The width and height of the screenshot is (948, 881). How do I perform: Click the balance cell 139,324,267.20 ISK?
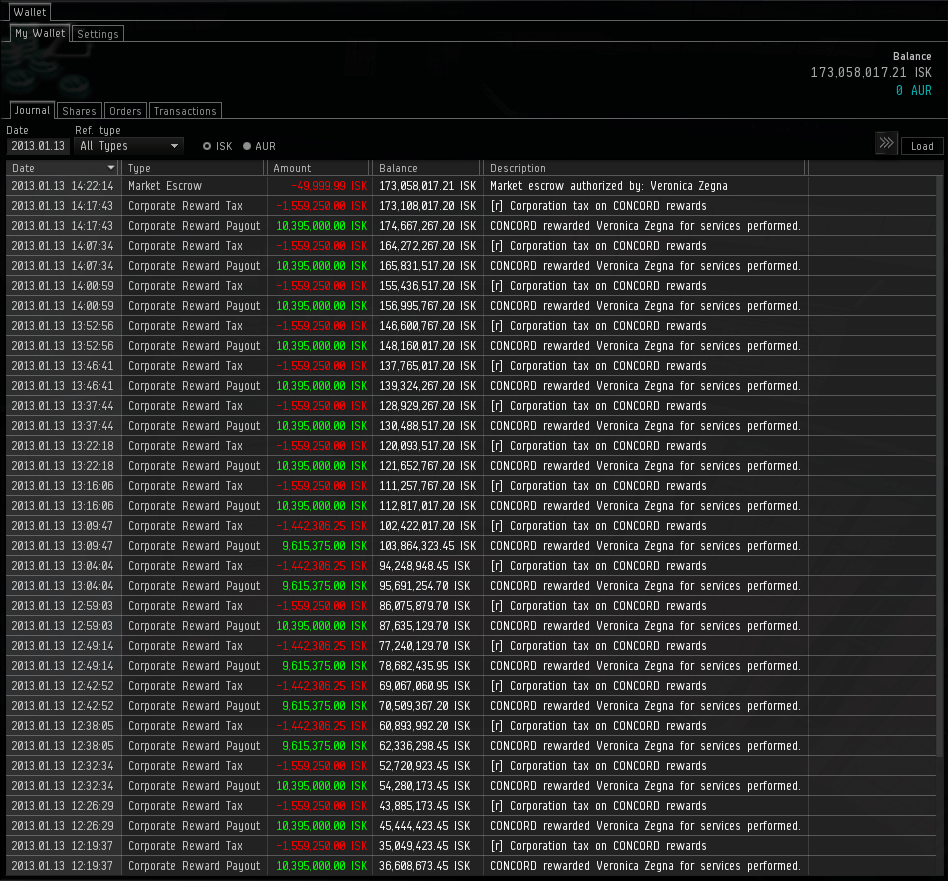pos(427,385)
